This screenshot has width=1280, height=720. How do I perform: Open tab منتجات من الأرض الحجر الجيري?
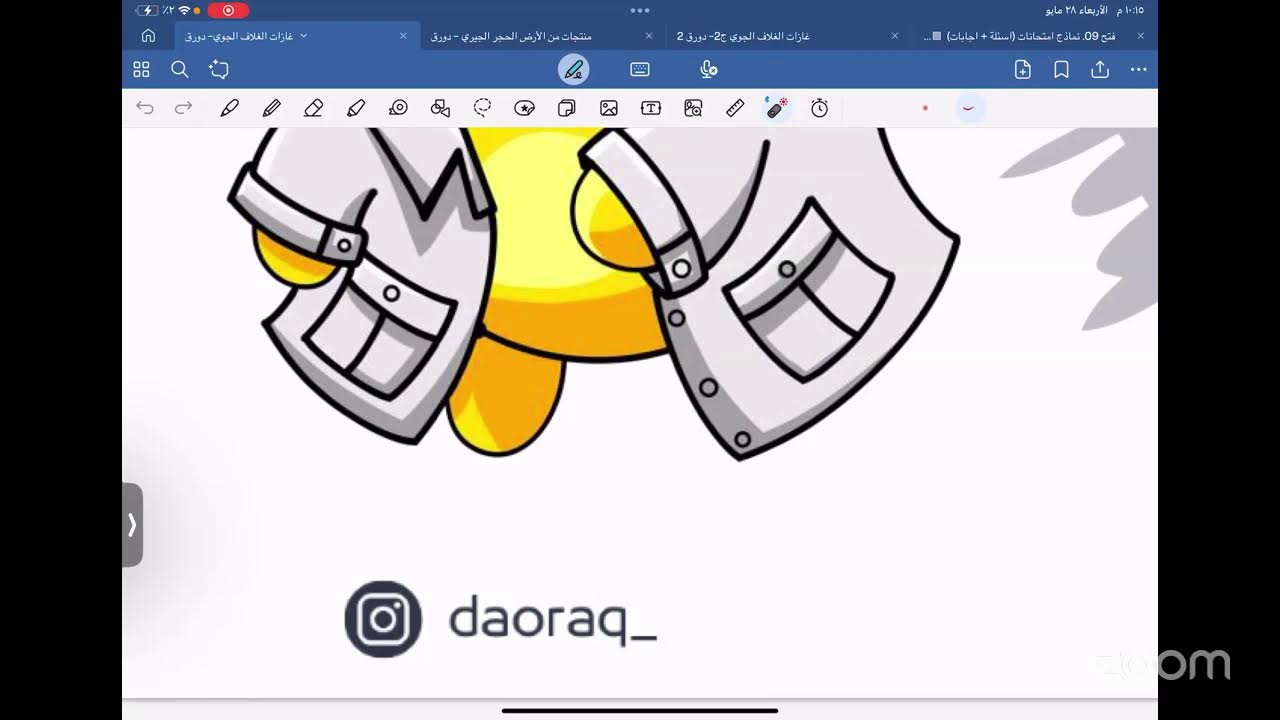coord(511,36)
